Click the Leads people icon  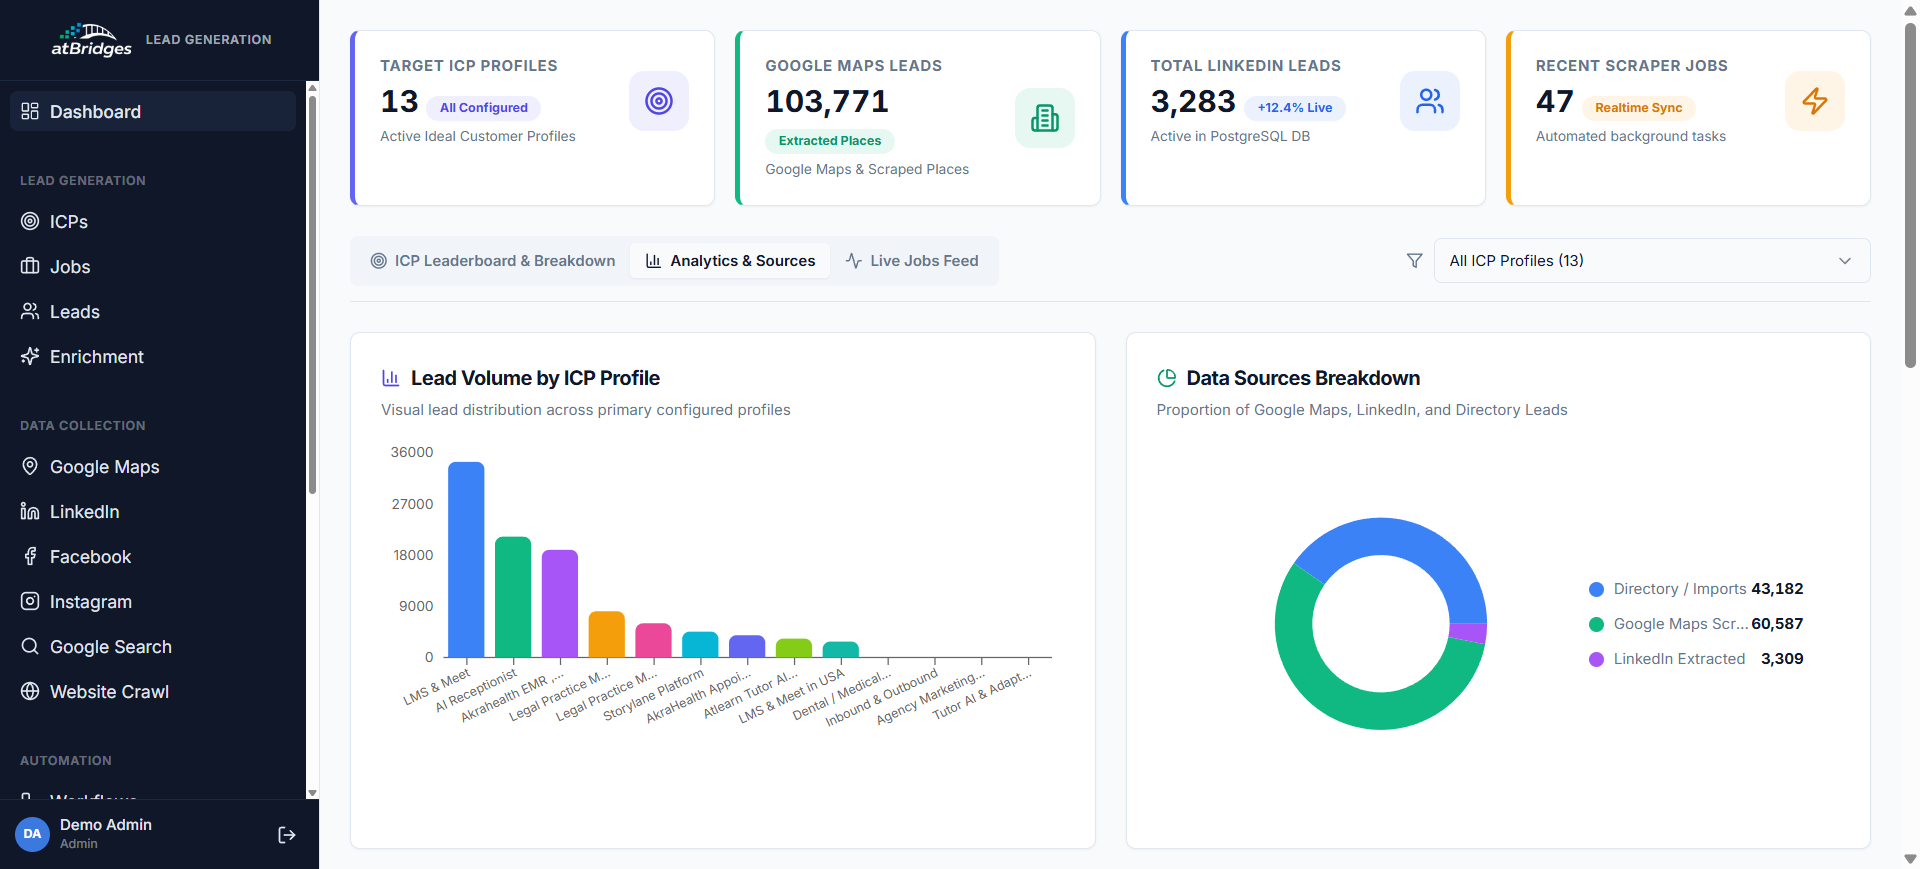30,311
